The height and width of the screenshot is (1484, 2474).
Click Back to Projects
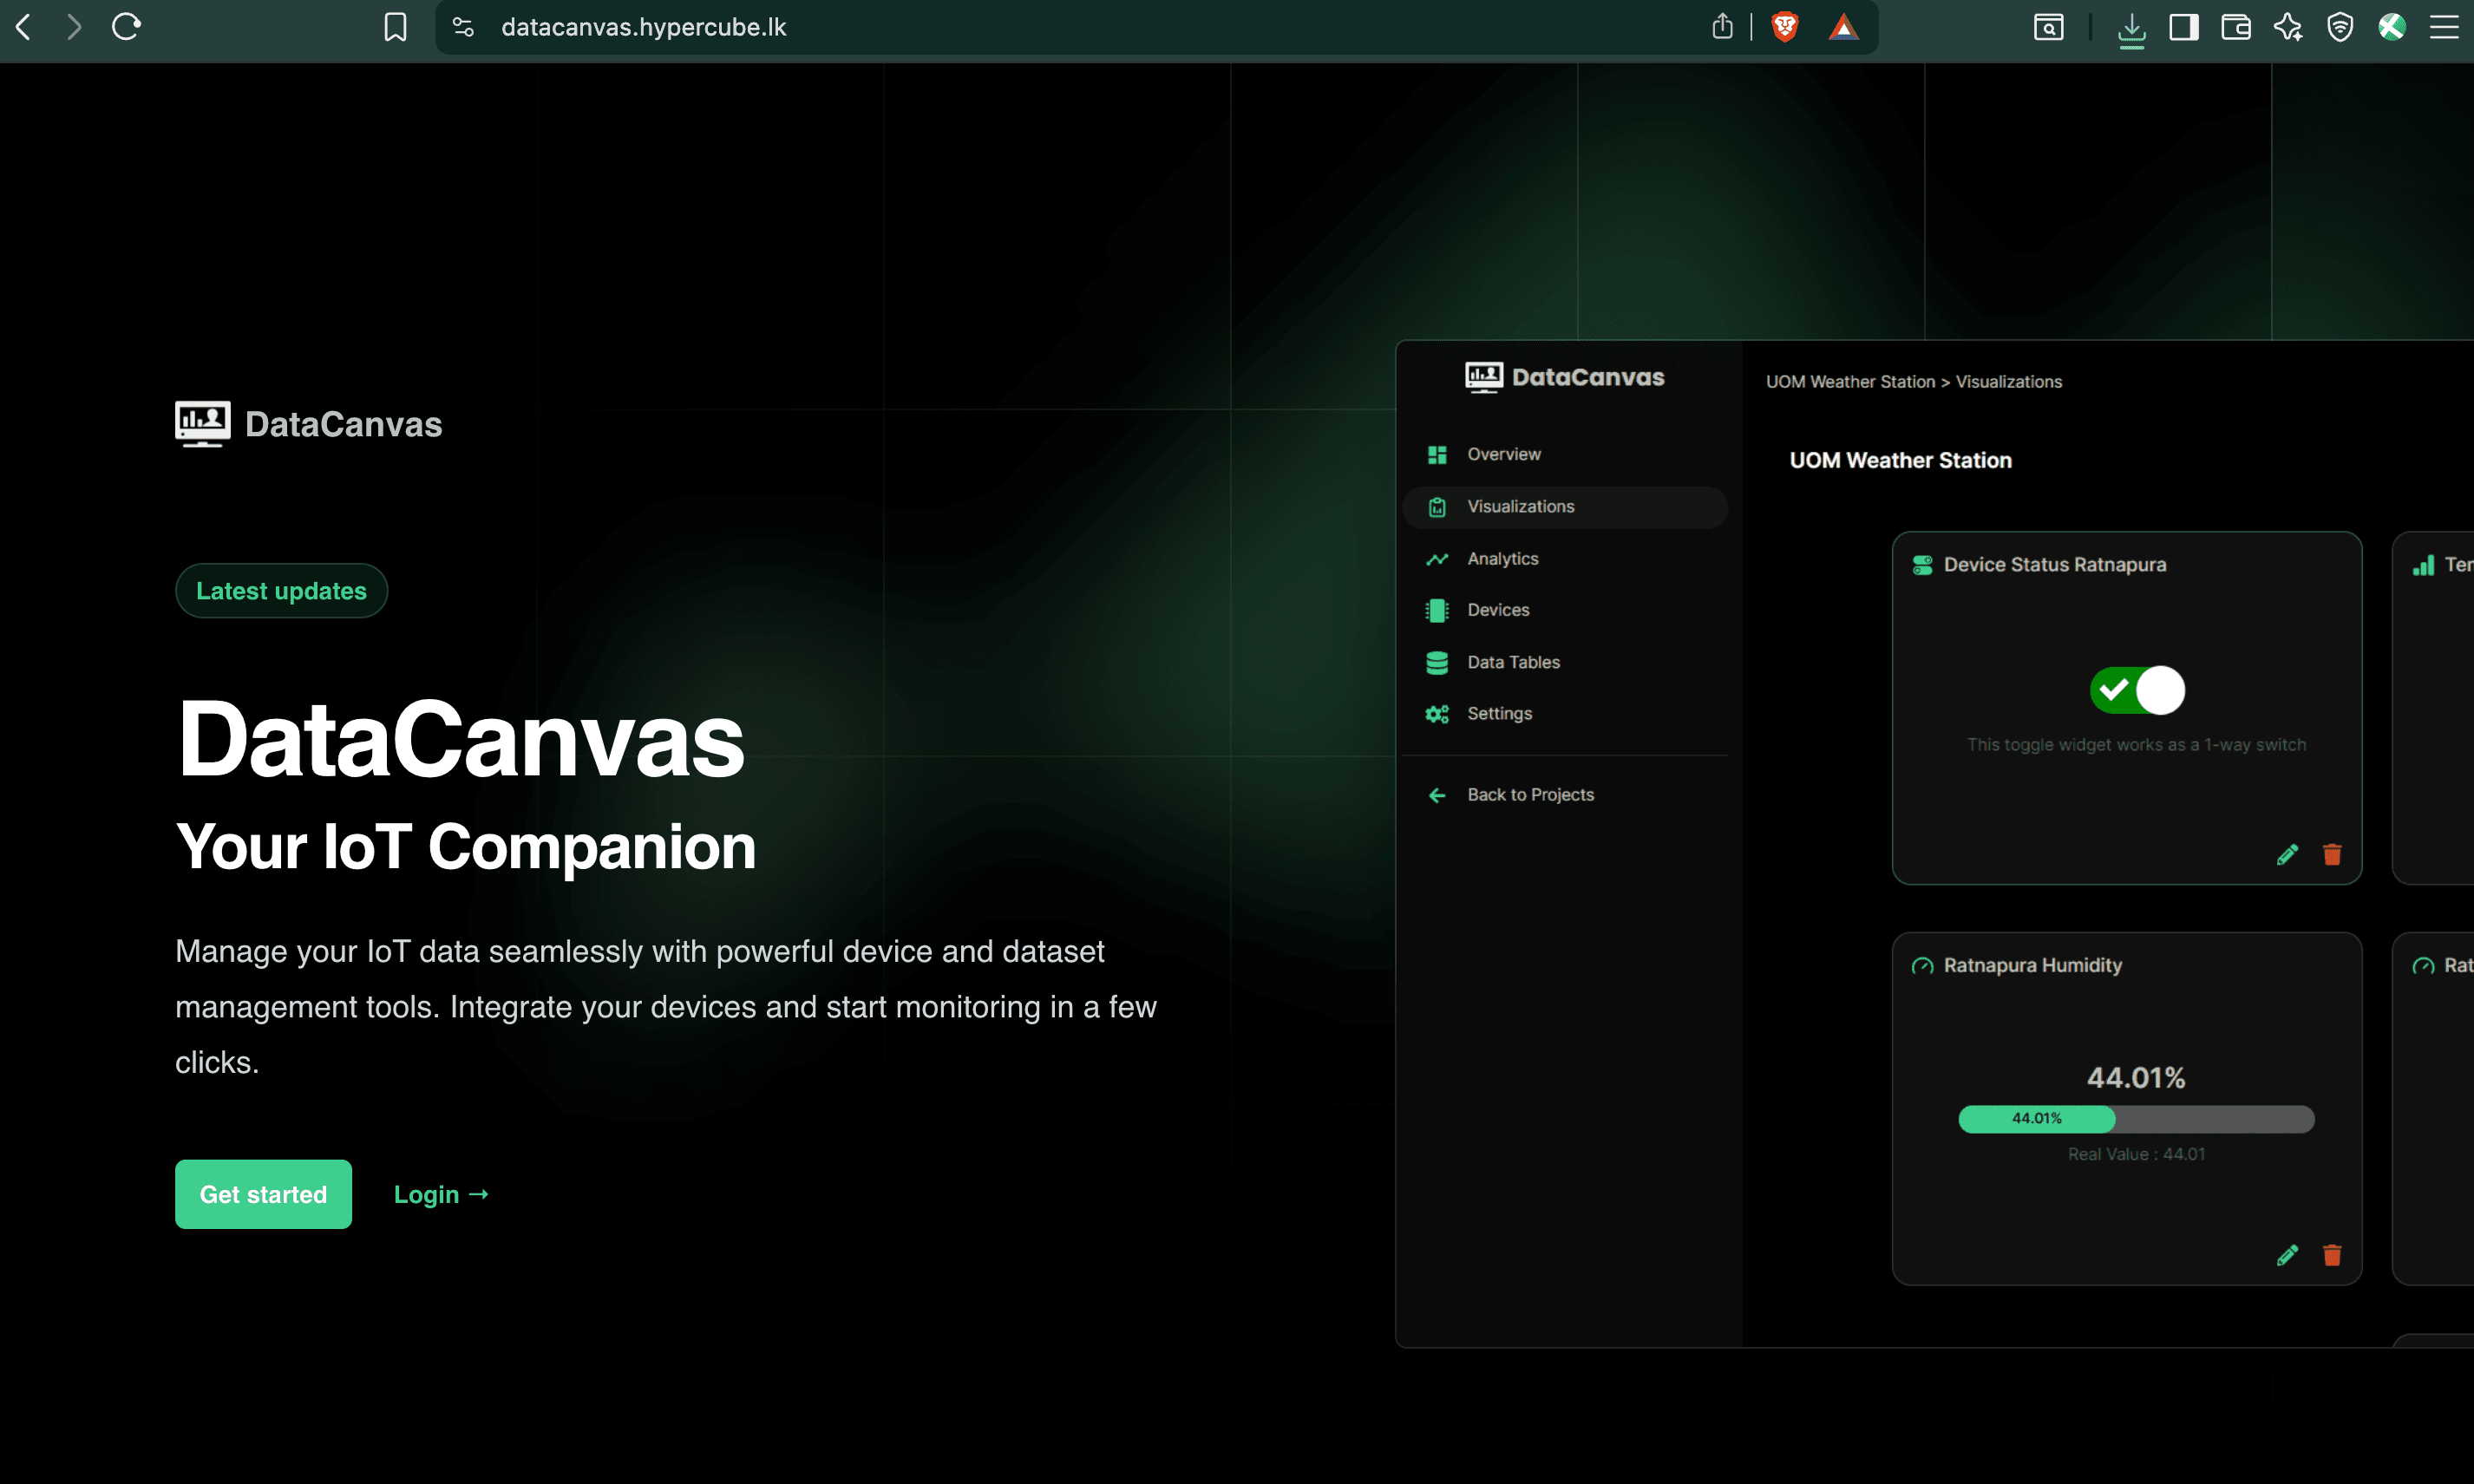pos(1530,794)
